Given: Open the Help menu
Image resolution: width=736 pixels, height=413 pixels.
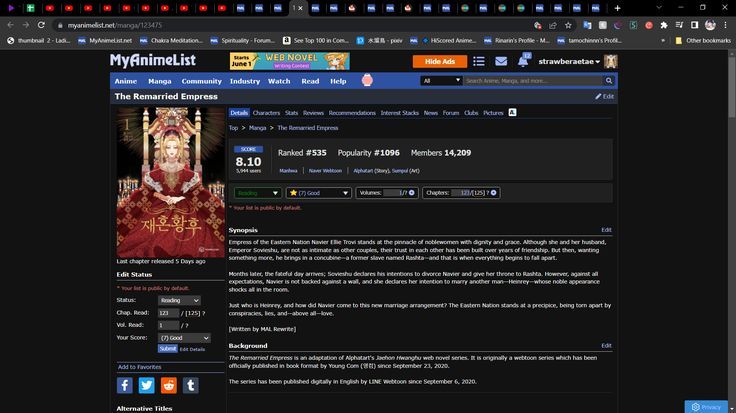Looking at the screenshot, I should click(x=338, y=81).
